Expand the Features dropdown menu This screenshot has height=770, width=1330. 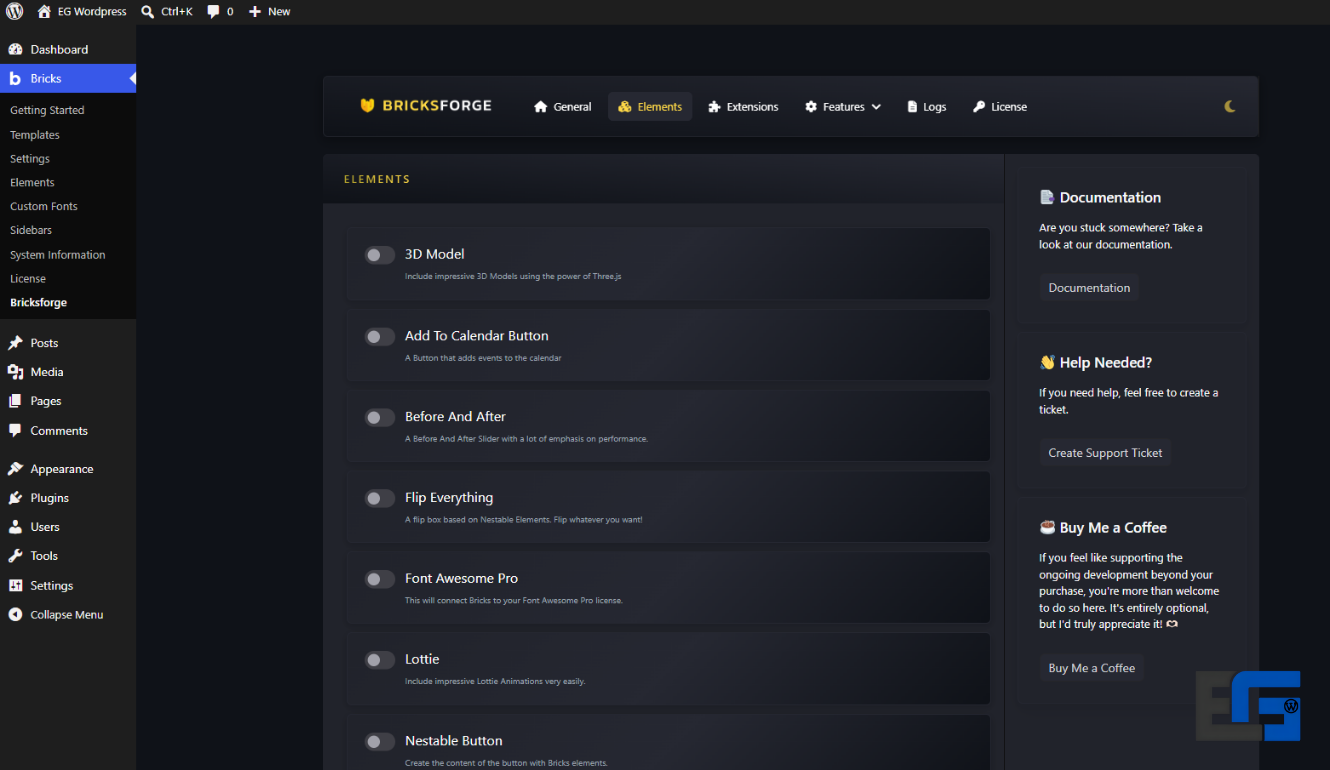843,107
